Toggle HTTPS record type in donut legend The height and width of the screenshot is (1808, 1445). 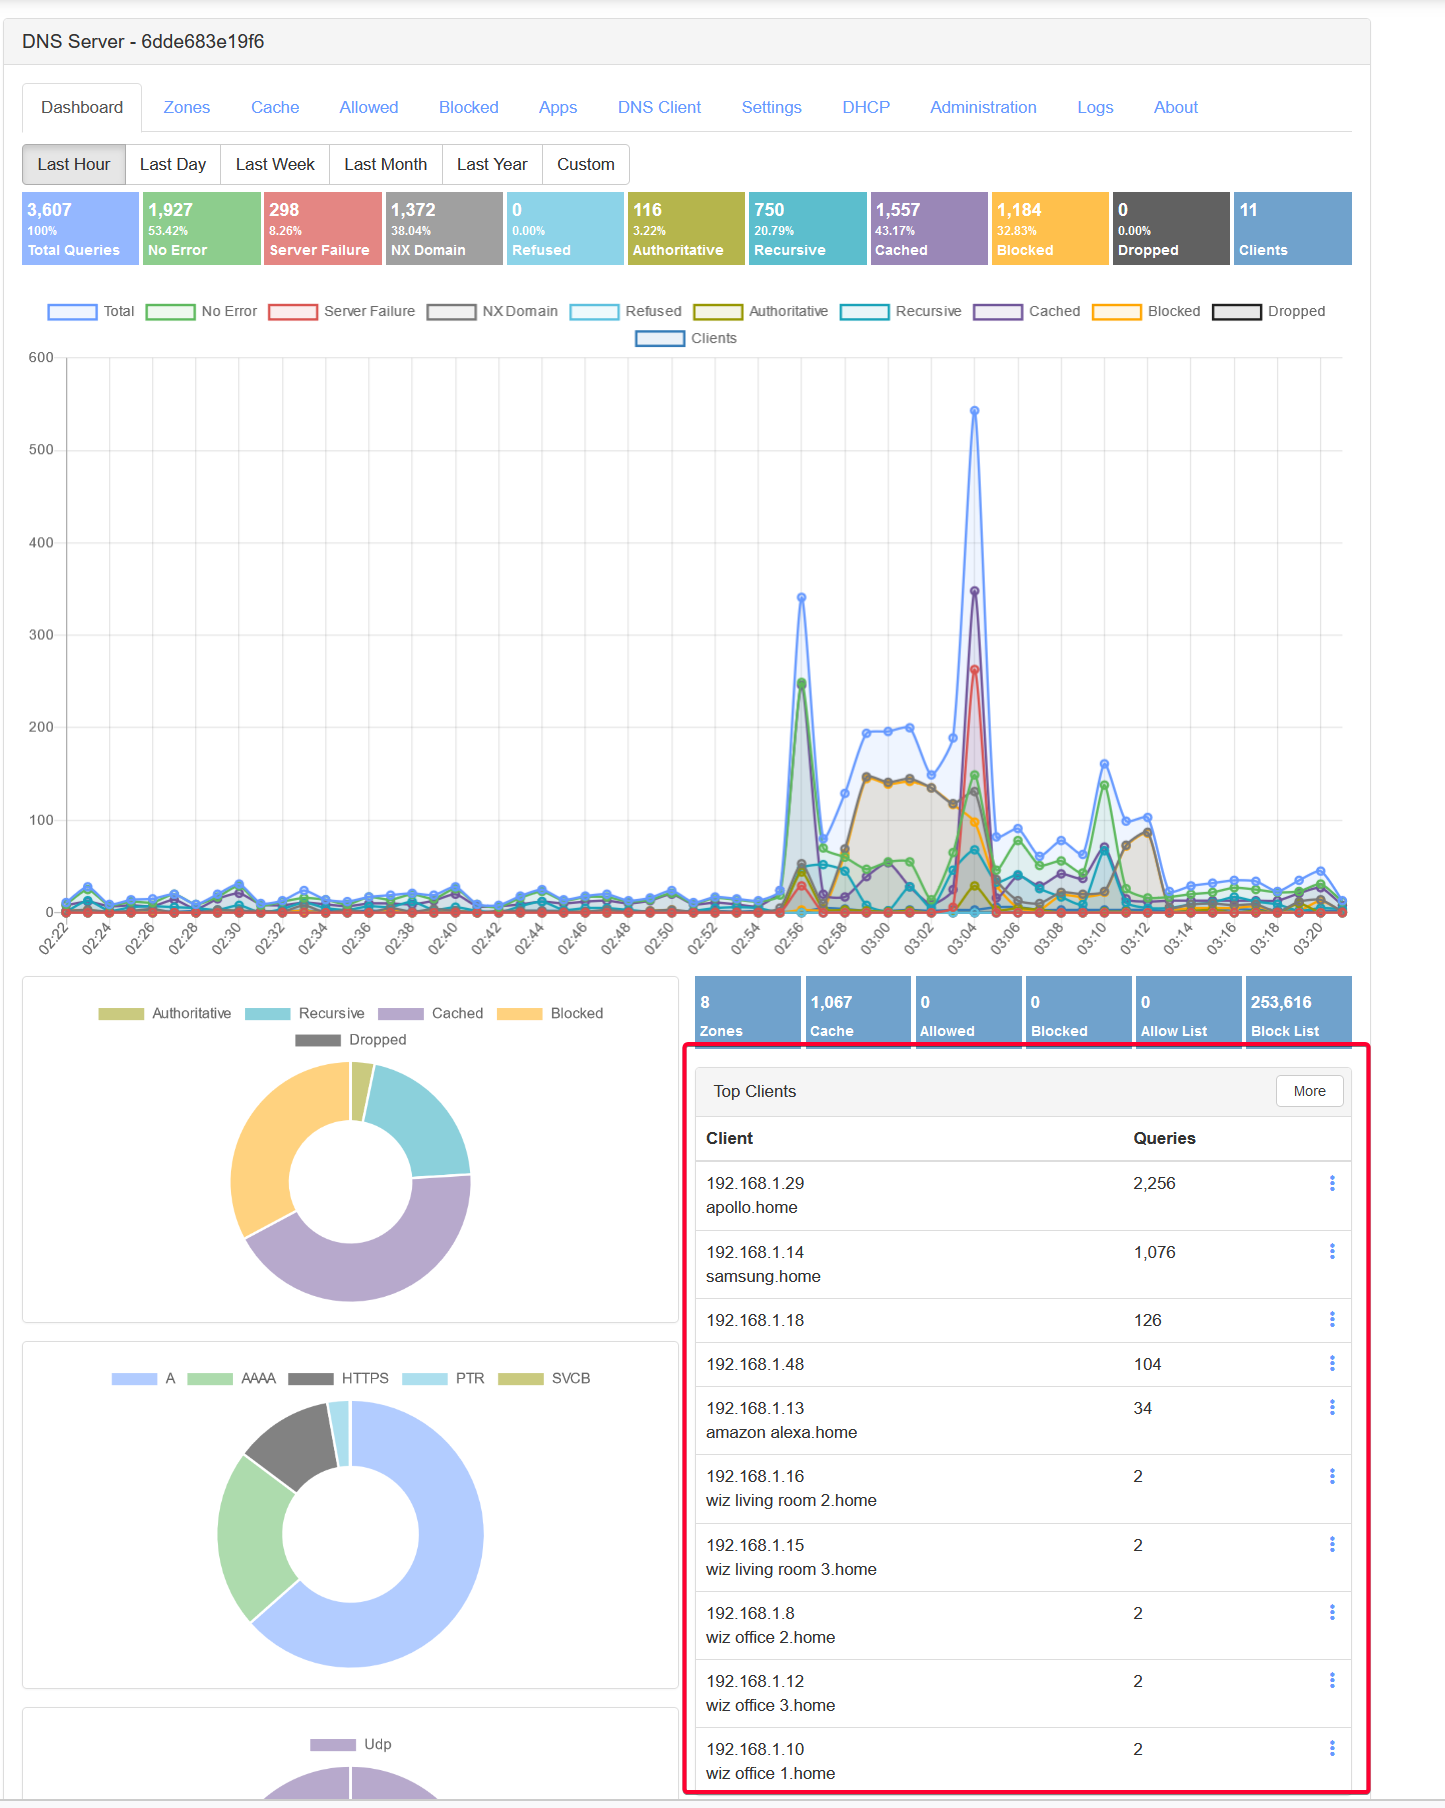pos(339,1378)
